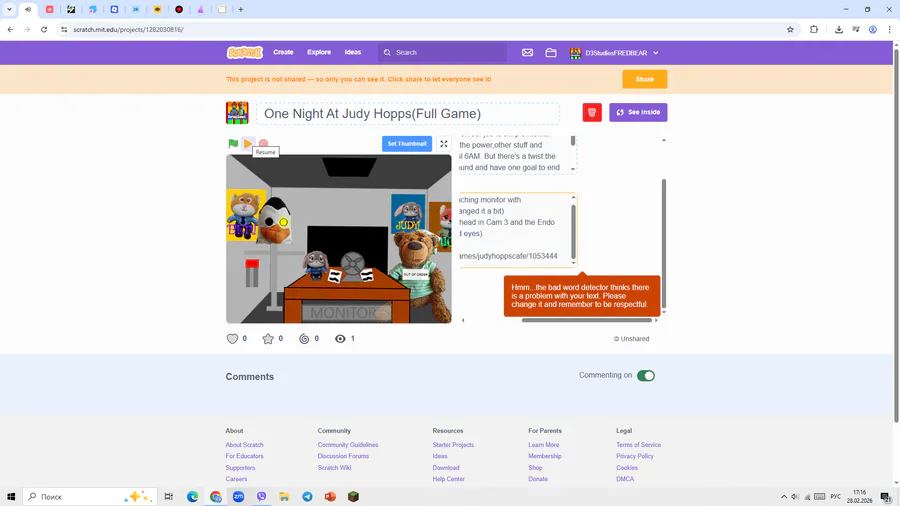Screen dimensions: 900x506
Task: Open the Ideas menu item
Action: point(353,52)
